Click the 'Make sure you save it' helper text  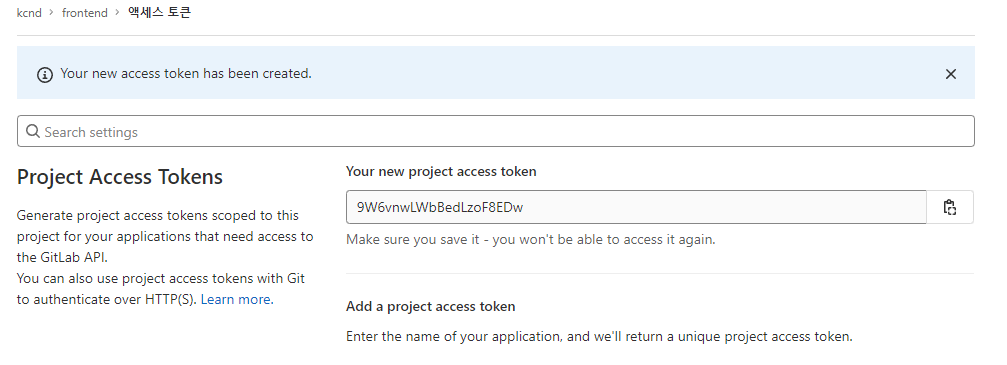[530, 240]
